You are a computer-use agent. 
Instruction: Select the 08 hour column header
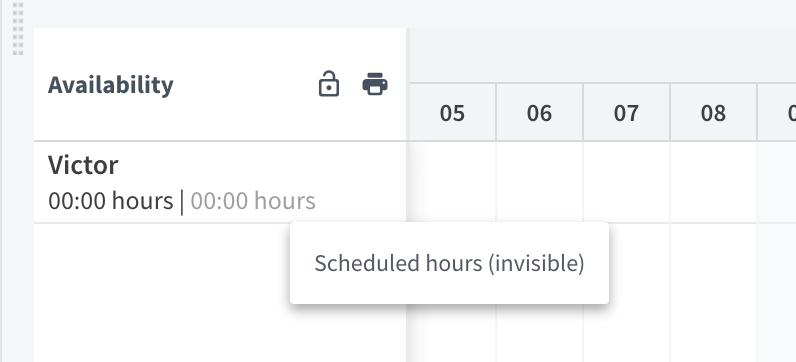pyautogui.click(x=713, y=113)
